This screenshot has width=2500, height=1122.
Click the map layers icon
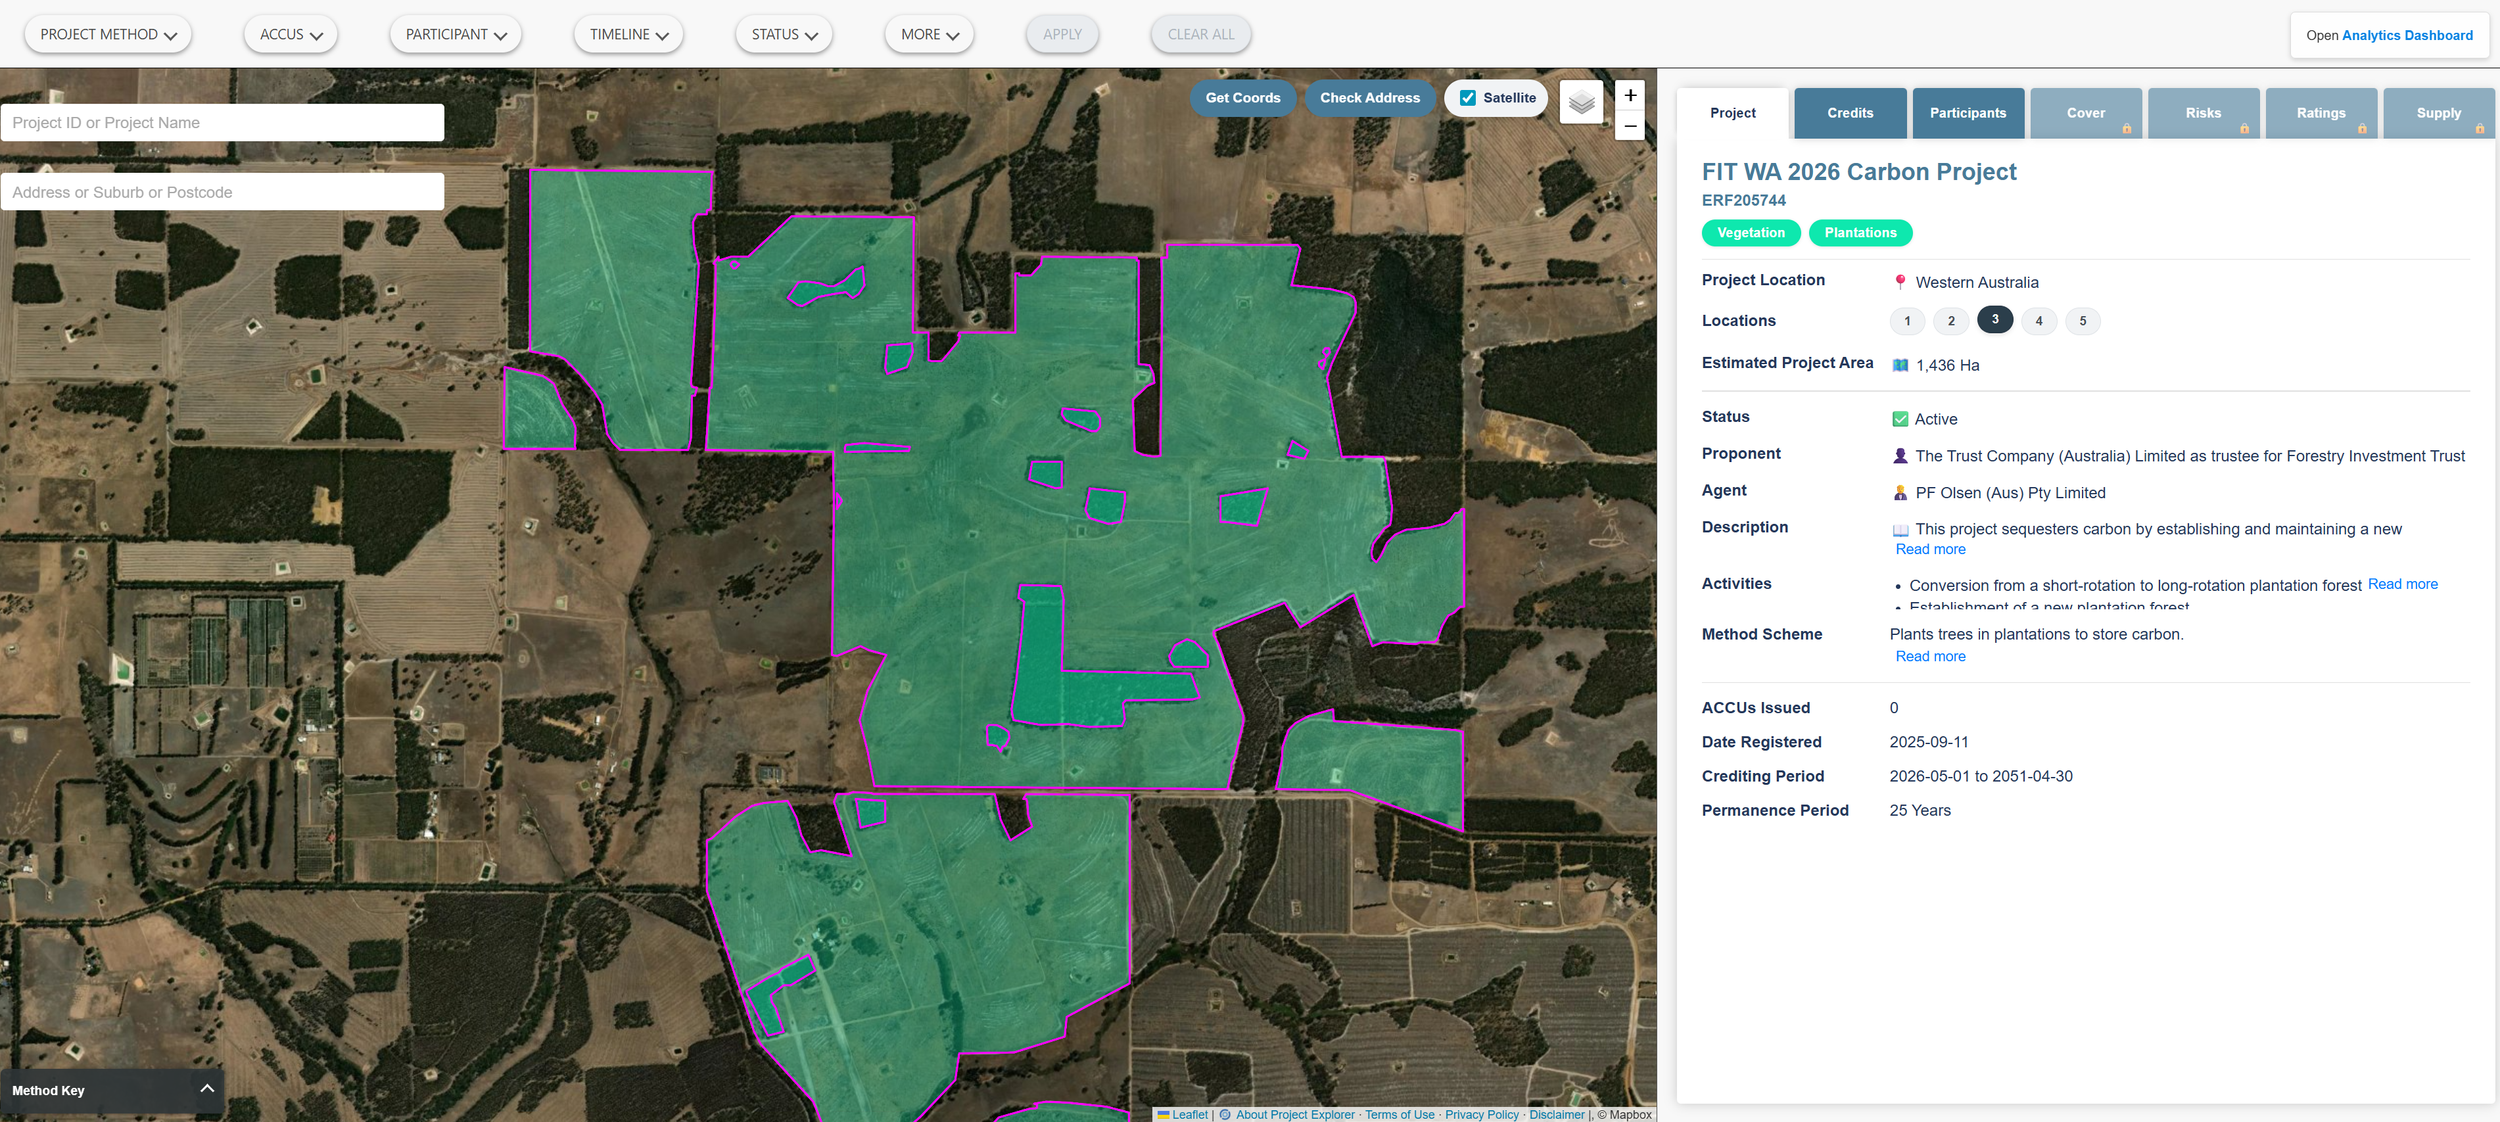tap(1581, 102)
